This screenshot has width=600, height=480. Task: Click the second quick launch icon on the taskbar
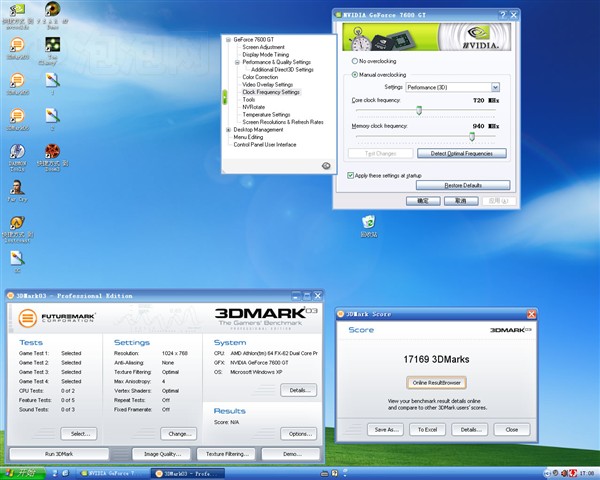tap(65, 473)
